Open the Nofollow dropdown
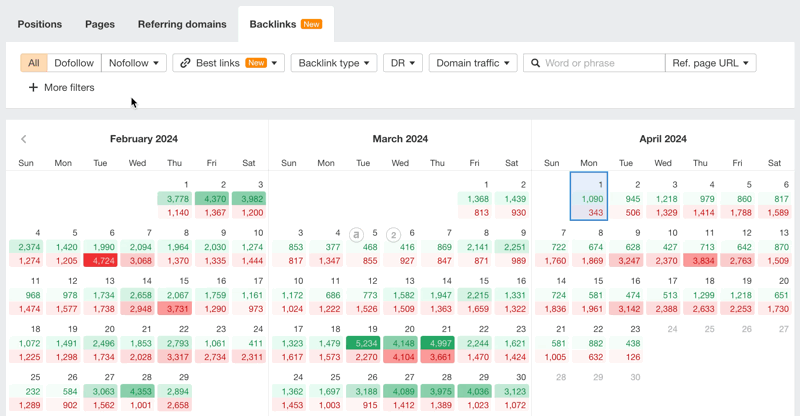Viewport: 800px width, 416px height. [x=134, y=63]
